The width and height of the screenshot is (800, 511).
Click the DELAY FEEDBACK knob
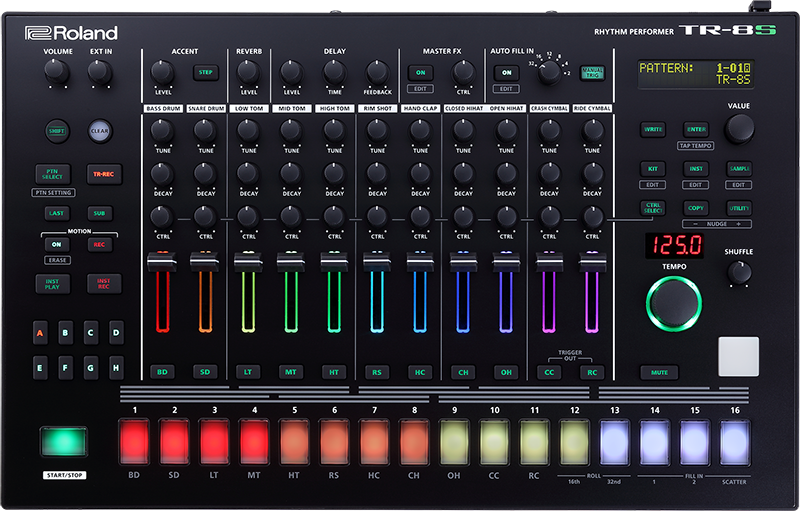tap(378, 72)
